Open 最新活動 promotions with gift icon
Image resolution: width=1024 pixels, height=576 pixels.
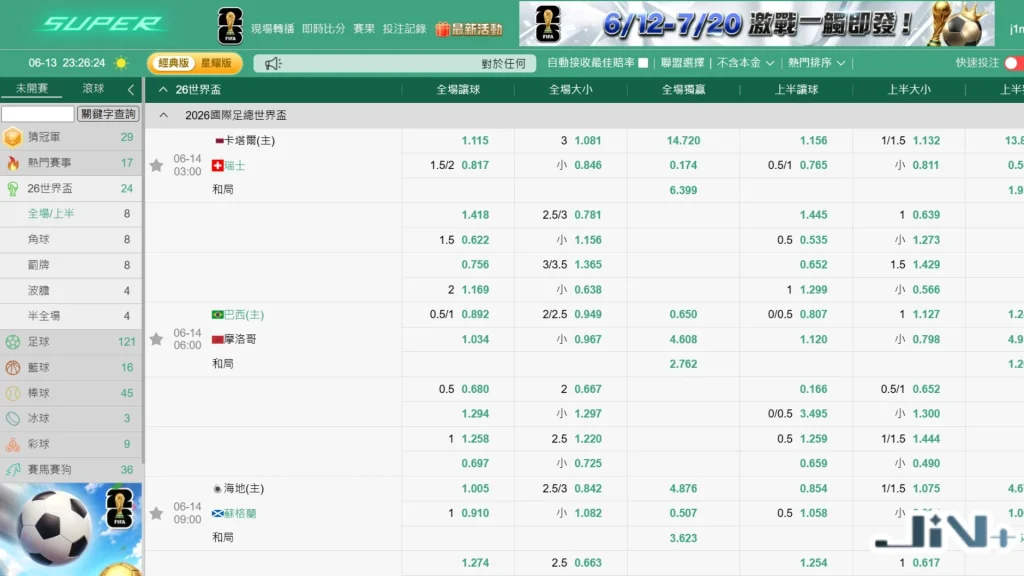469,29
